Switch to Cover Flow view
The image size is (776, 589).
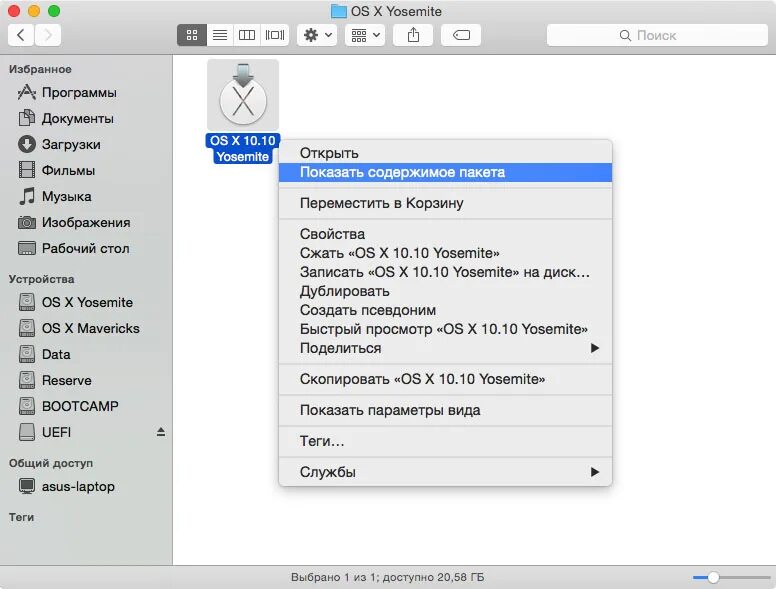click(275, 35)
